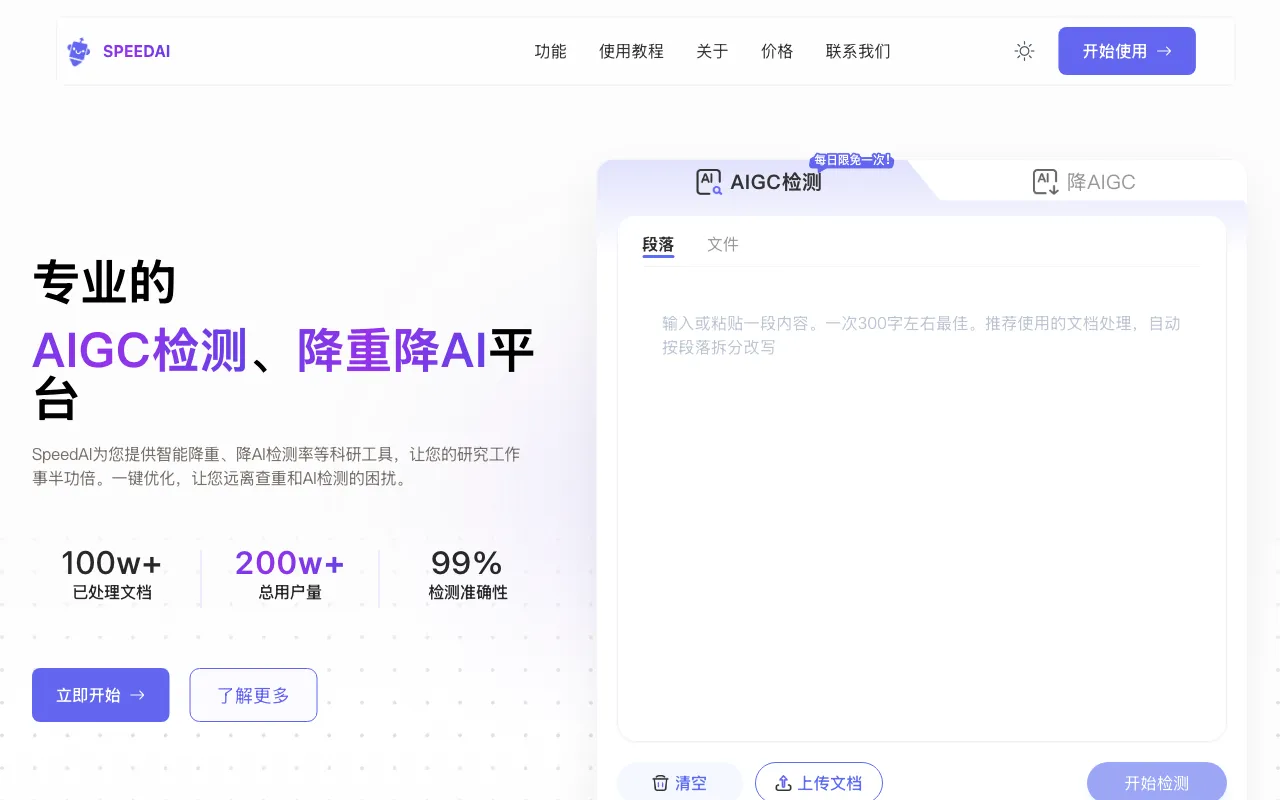Screen dimensions: 1280x800
Task: Click the SpeedAI robot logo icon
Action: [x=78, y=51]
